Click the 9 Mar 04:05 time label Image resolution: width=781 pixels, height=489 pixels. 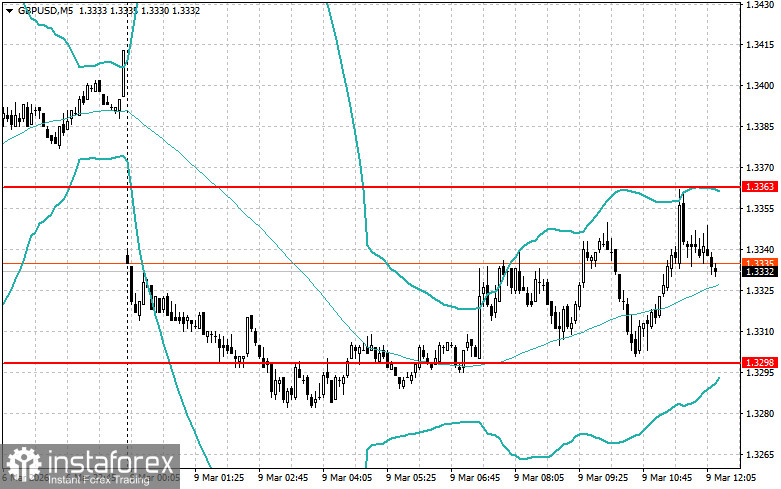347,478
